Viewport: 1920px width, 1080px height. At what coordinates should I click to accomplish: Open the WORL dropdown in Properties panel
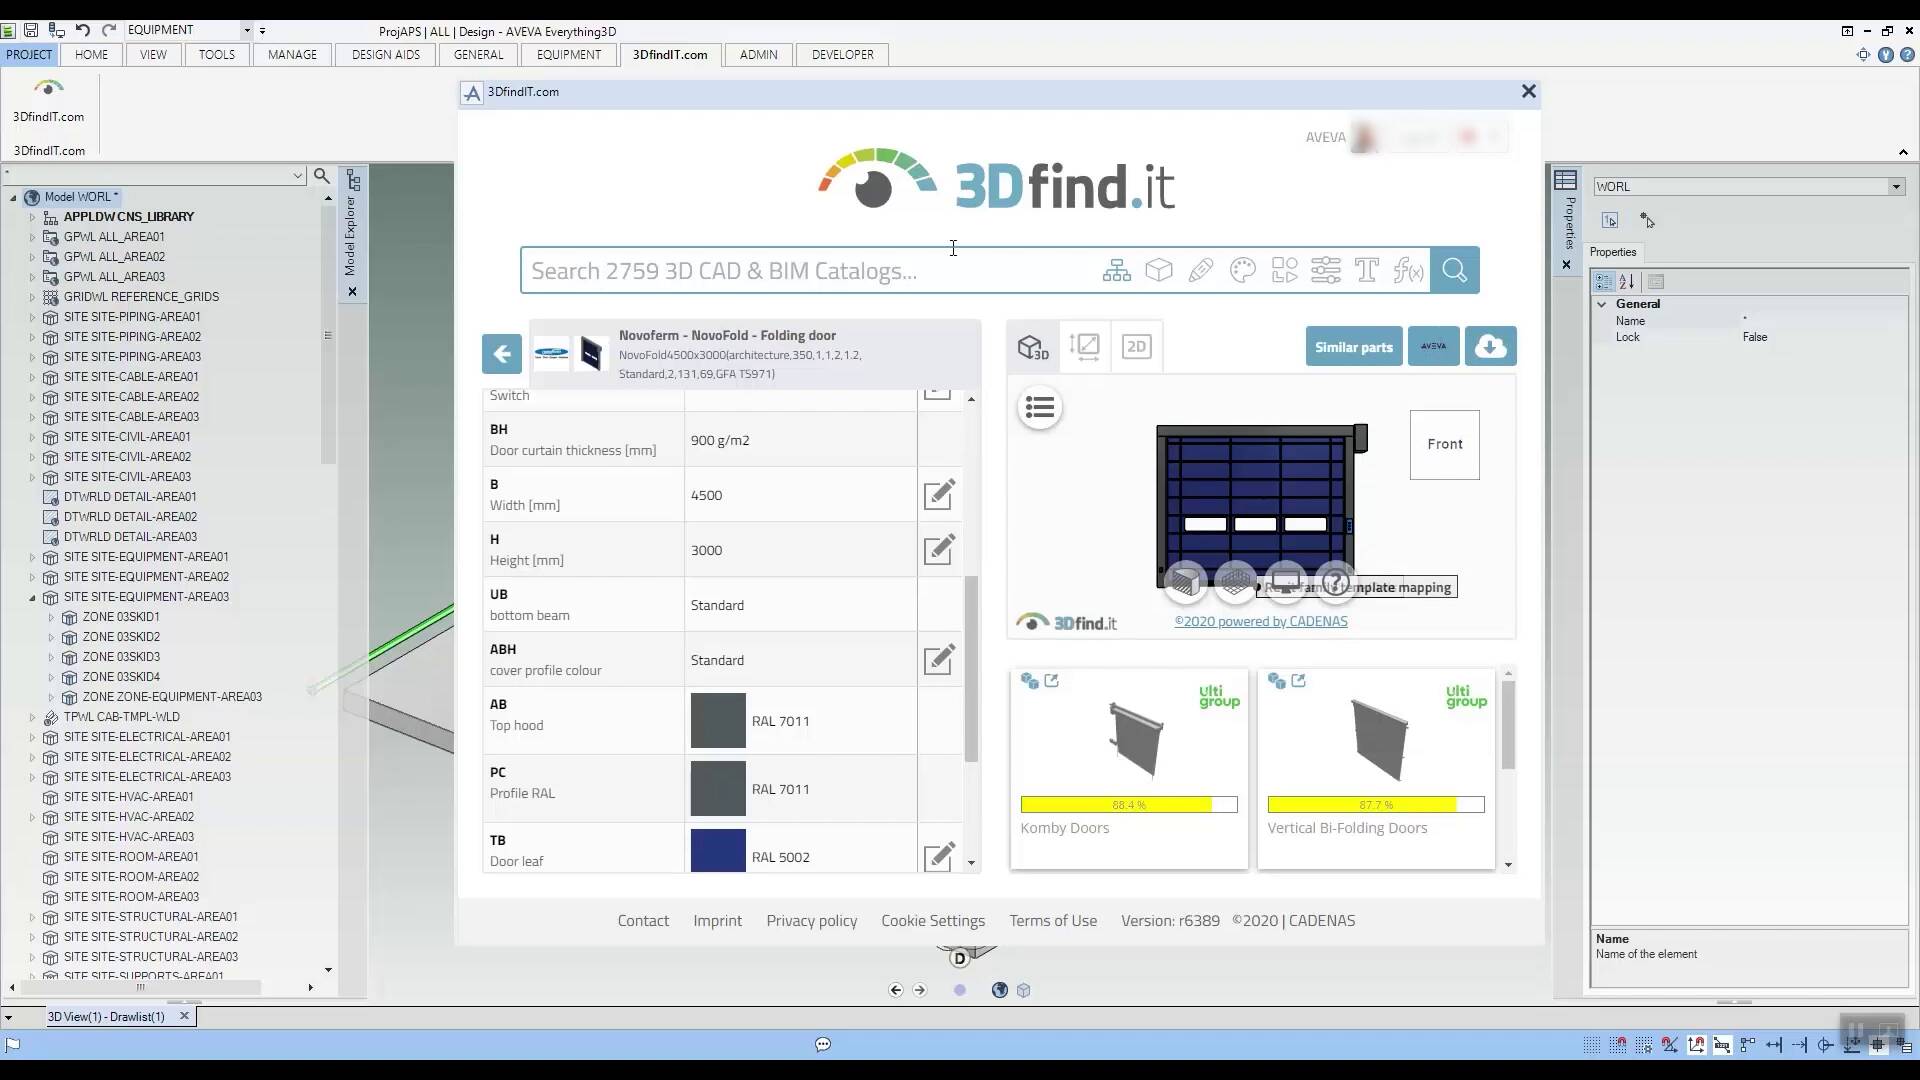point(1895,187)
